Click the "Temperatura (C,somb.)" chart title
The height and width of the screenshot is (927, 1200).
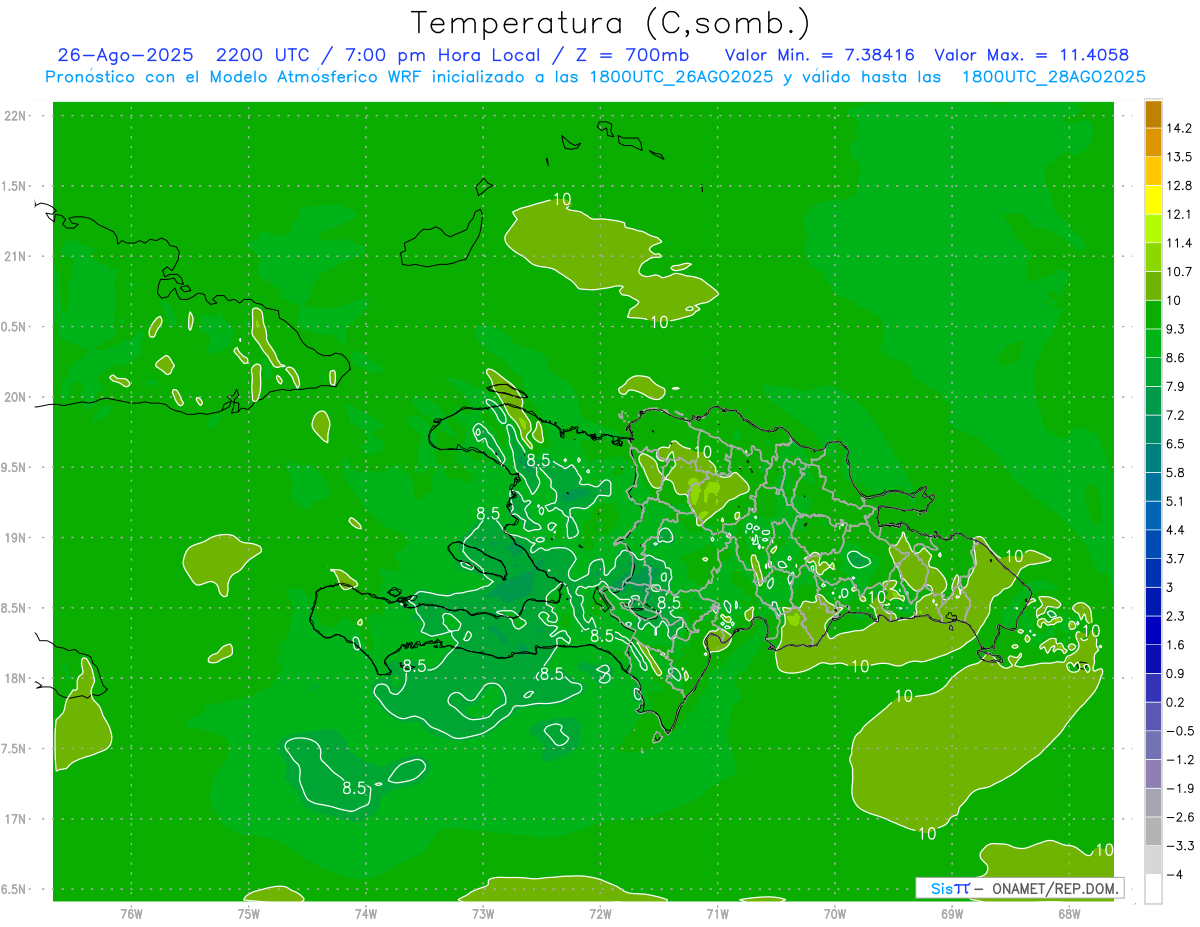(x=611, y=23)
